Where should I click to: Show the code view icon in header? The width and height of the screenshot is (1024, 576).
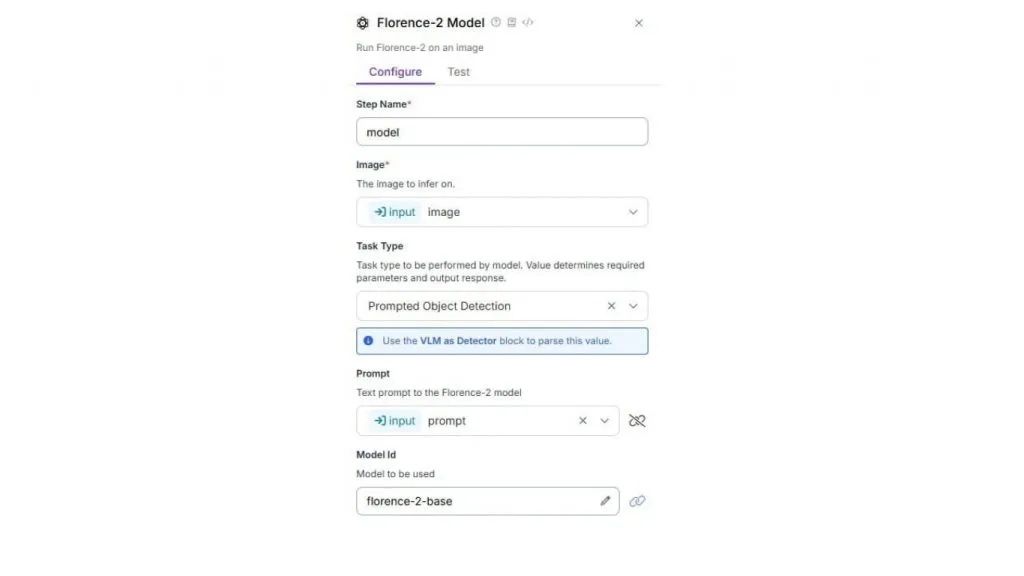click(x=528, y=22)
